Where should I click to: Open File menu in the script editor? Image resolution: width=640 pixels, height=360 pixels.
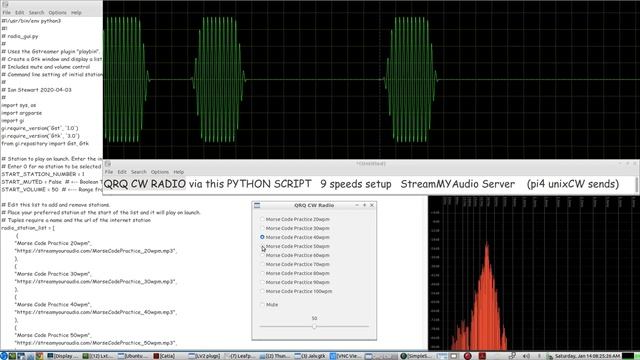point(7,13)
